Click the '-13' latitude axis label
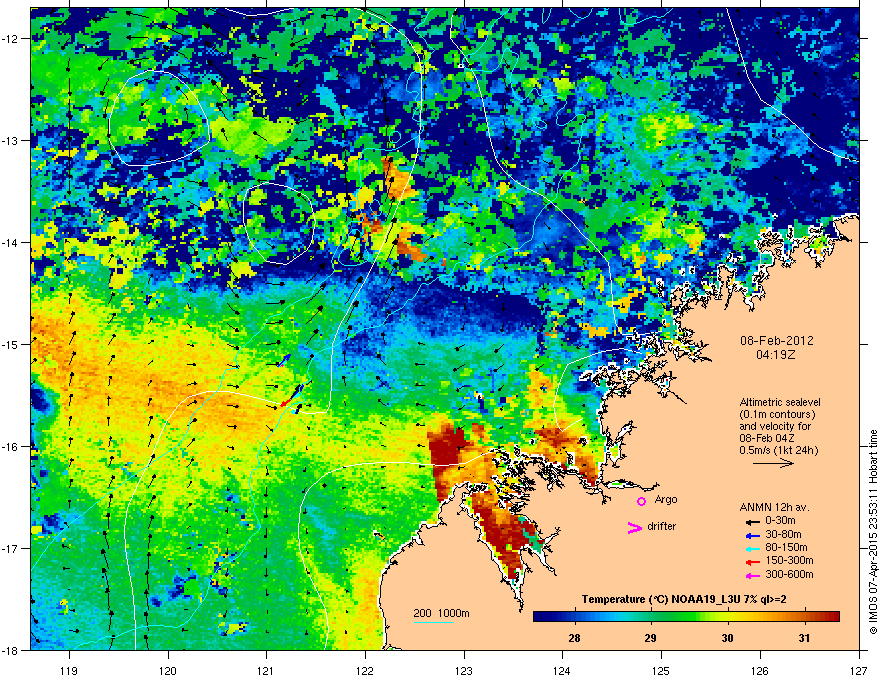Image resolution: width=880 pixels, height=680 pixels. [x=10, y=140]
